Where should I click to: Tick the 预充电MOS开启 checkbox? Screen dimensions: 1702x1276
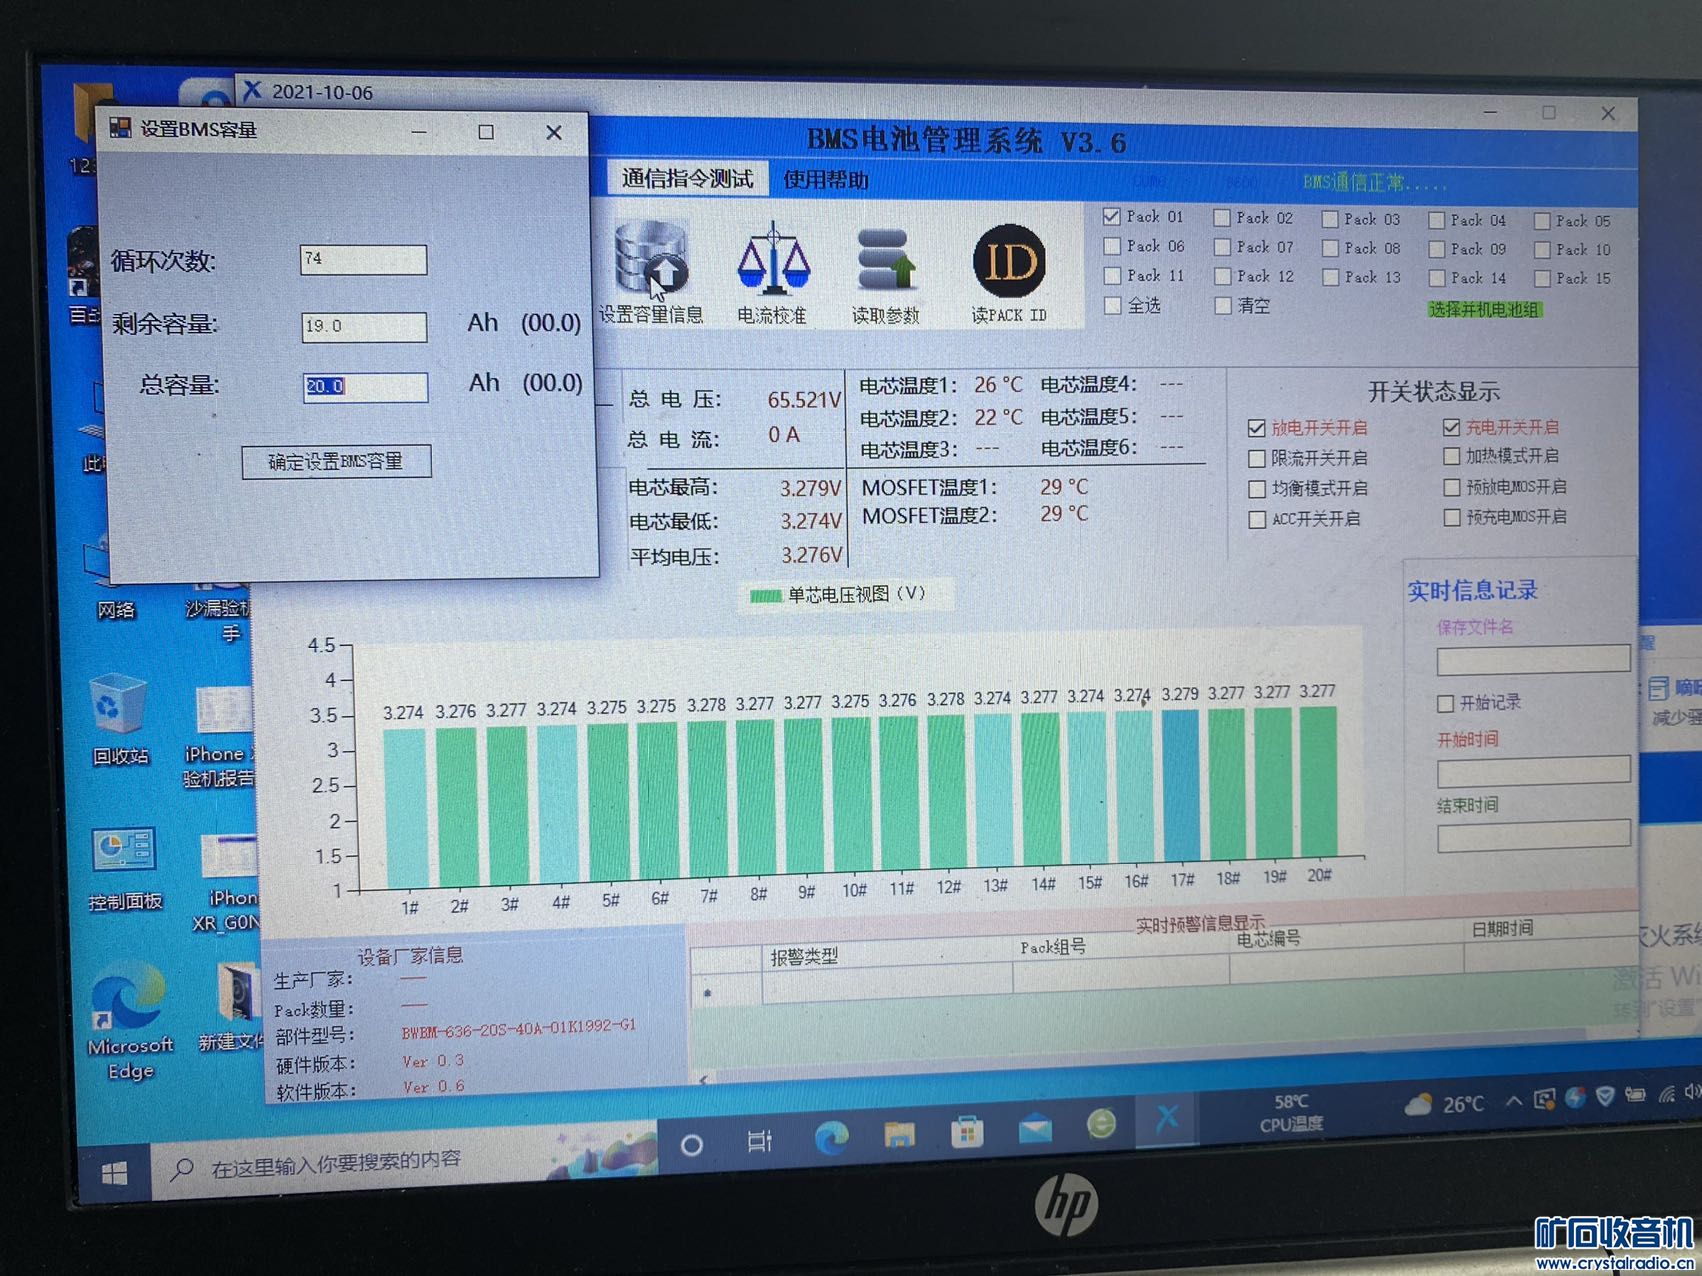[1452, 517]
